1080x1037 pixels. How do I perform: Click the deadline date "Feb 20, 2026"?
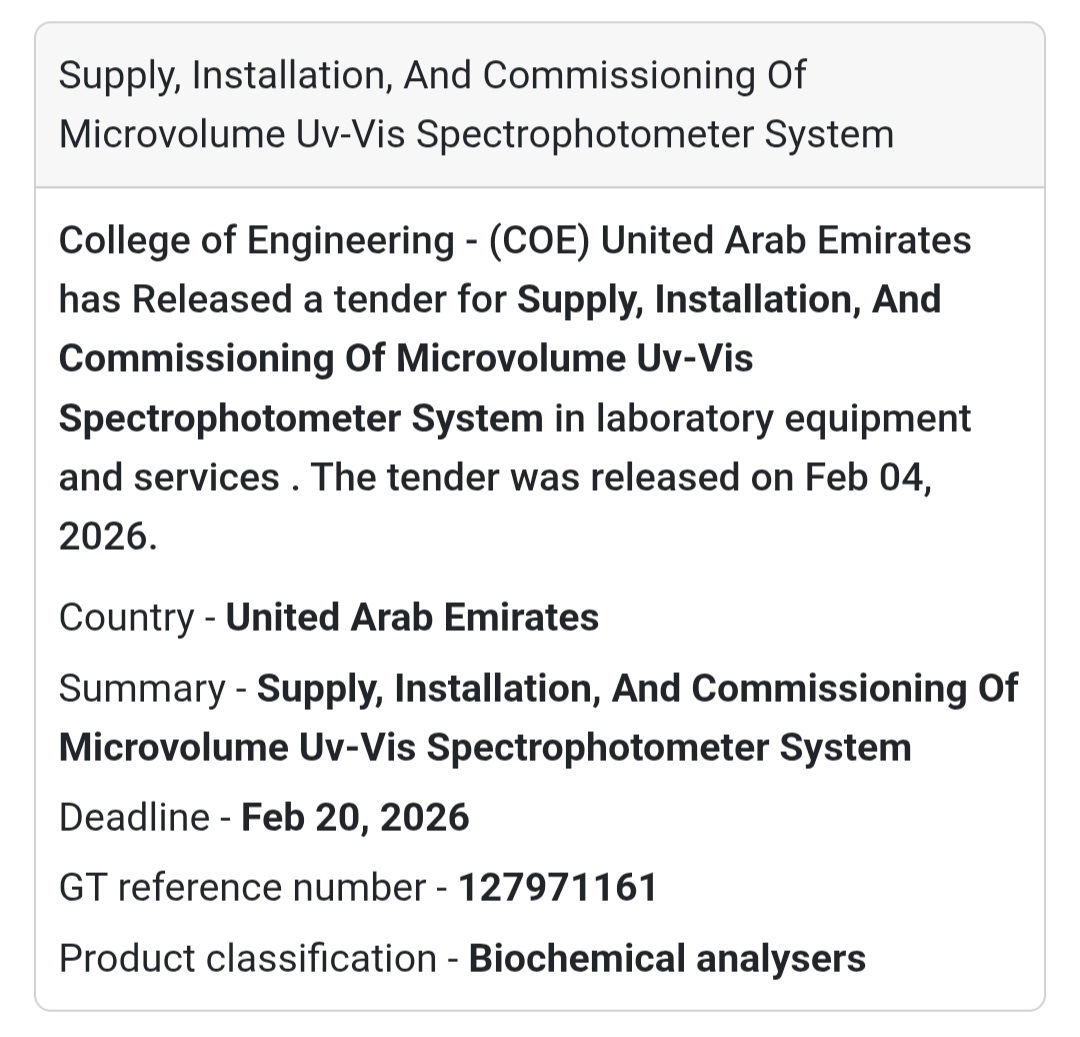click(356, 818)
